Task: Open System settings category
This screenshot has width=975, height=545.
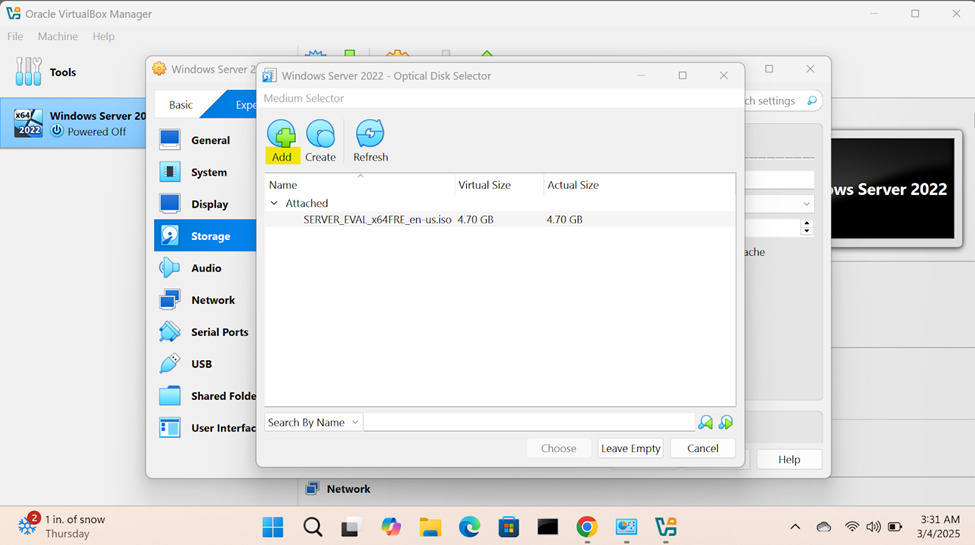Action: (x=205, y=172)
